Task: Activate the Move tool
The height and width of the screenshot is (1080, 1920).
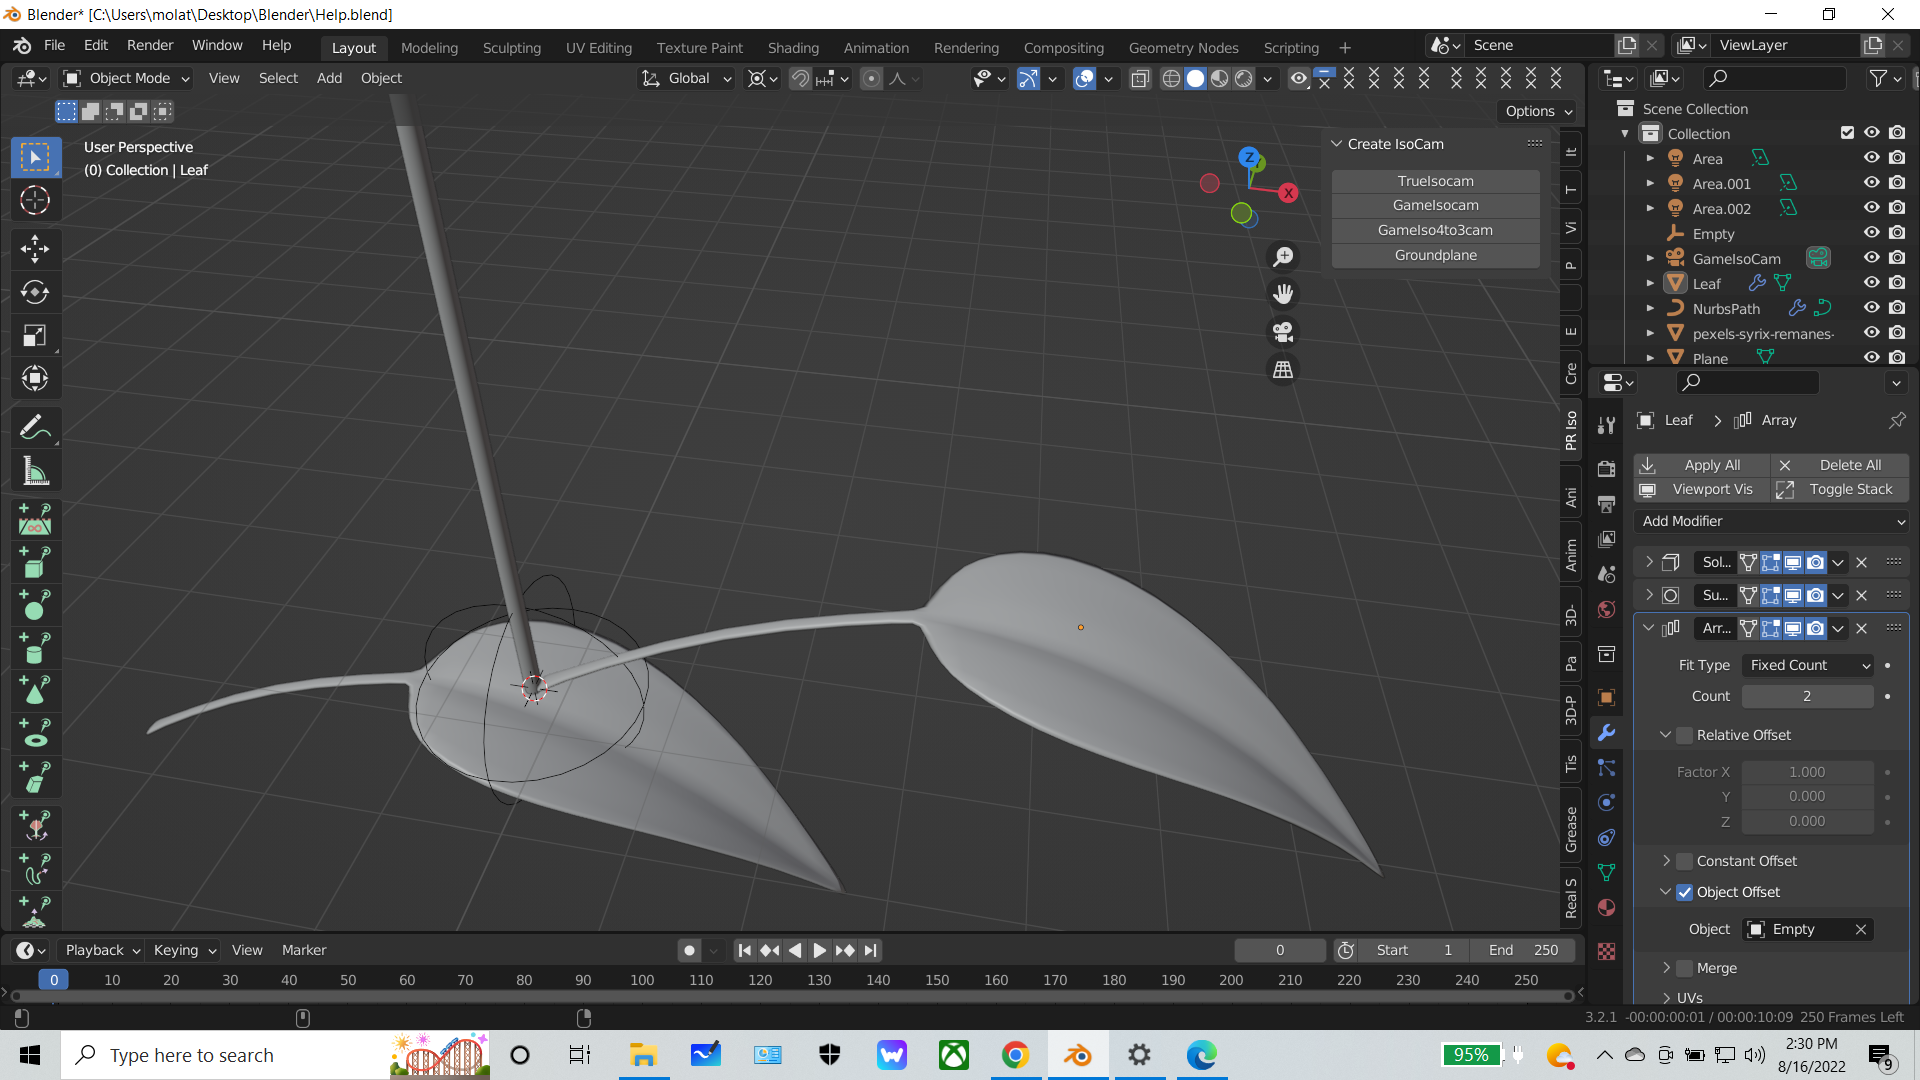Action: (x=35, y=248)
